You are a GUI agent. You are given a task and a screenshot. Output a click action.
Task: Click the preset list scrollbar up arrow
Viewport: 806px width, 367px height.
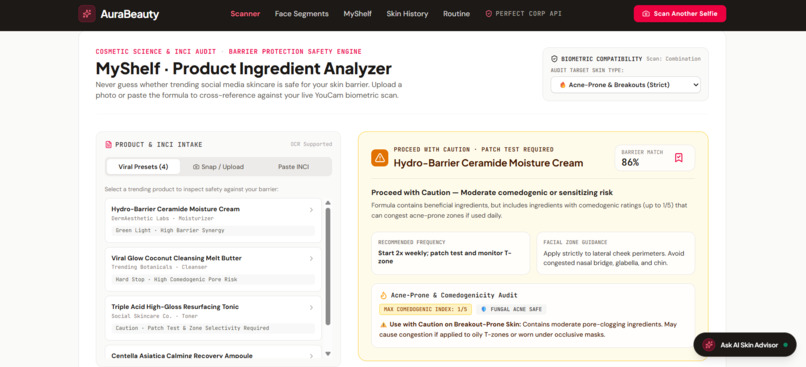click(328, 203)
